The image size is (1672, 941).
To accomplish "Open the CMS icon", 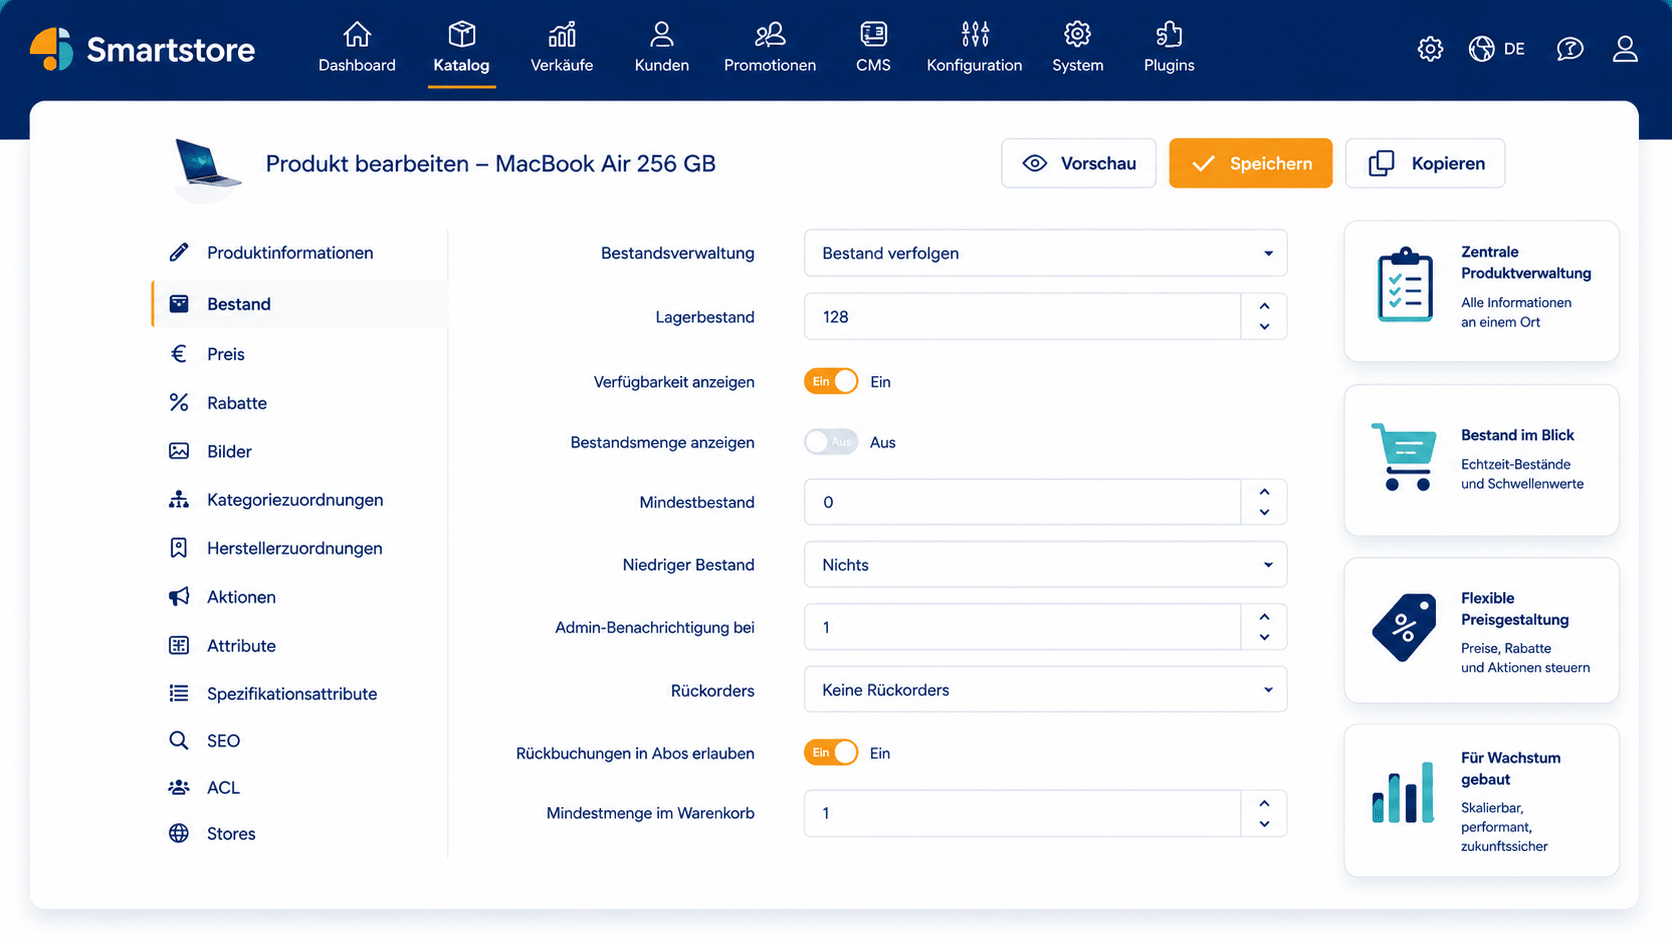I will pos(873,35).
